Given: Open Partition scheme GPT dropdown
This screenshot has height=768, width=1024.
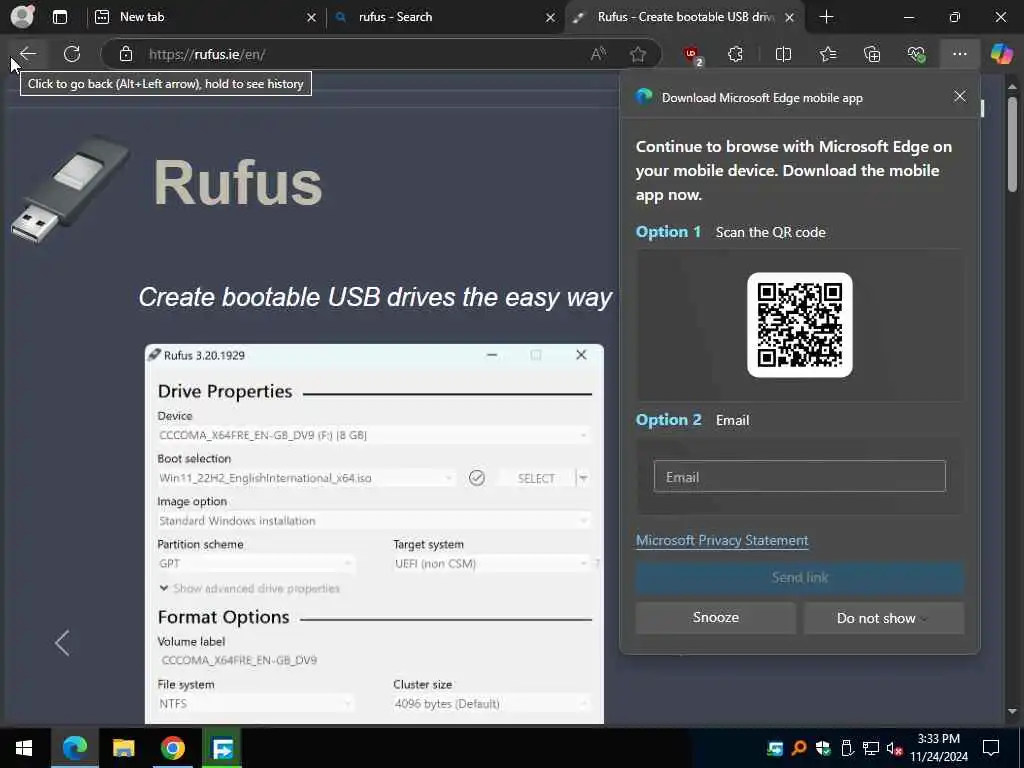Looking at the screenshot, I should [256, 564].
